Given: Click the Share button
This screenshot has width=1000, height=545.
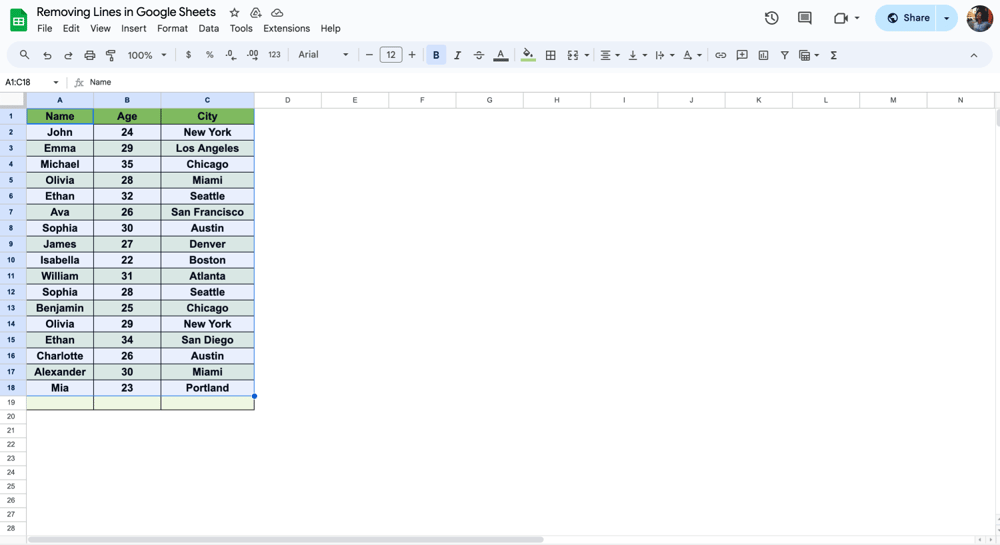Looking at the screenshot, I should point(908,18).
